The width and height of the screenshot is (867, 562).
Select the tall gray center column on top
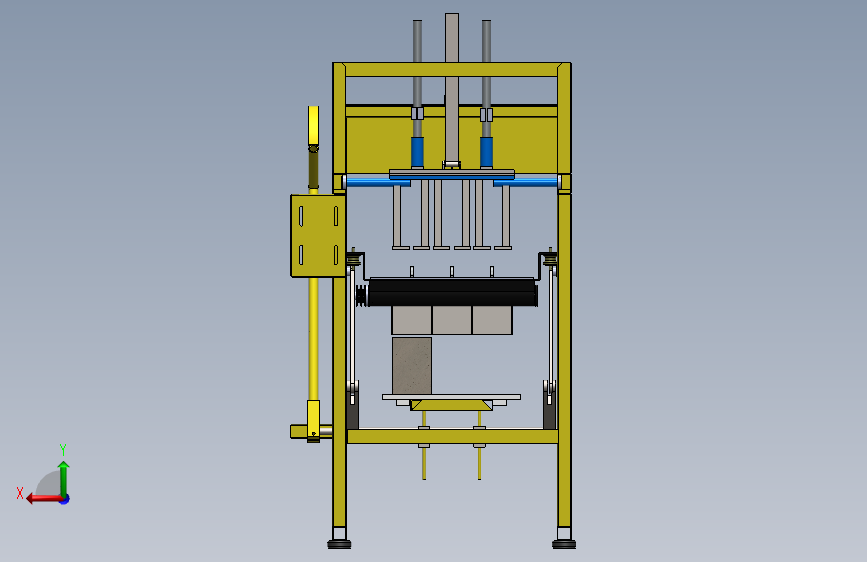tap(452, 89)
